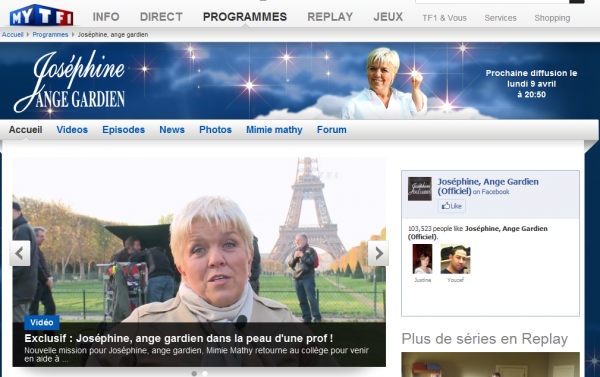Open the Services link
Image resolution: width=600 pixels, height=377 pixels.
point(501,18)
